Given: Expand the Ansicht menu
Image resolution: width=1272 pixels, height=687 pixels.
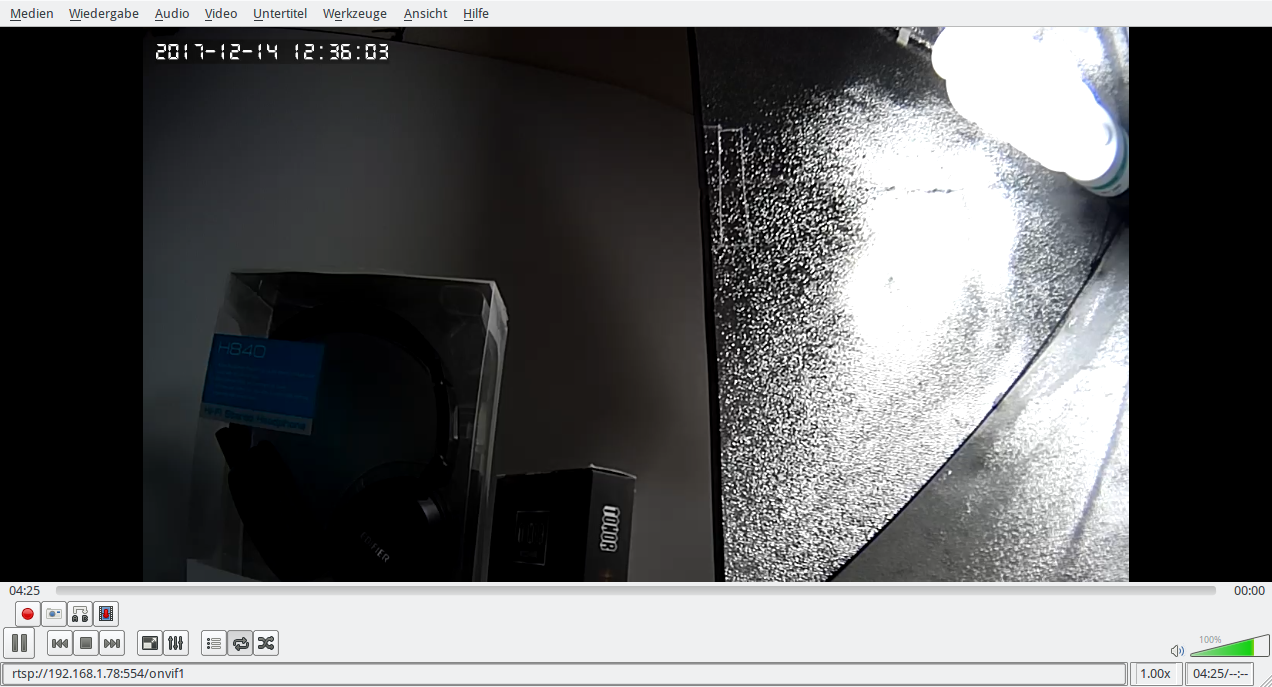Looking at the screenshot, I should (x=425, y=14).
